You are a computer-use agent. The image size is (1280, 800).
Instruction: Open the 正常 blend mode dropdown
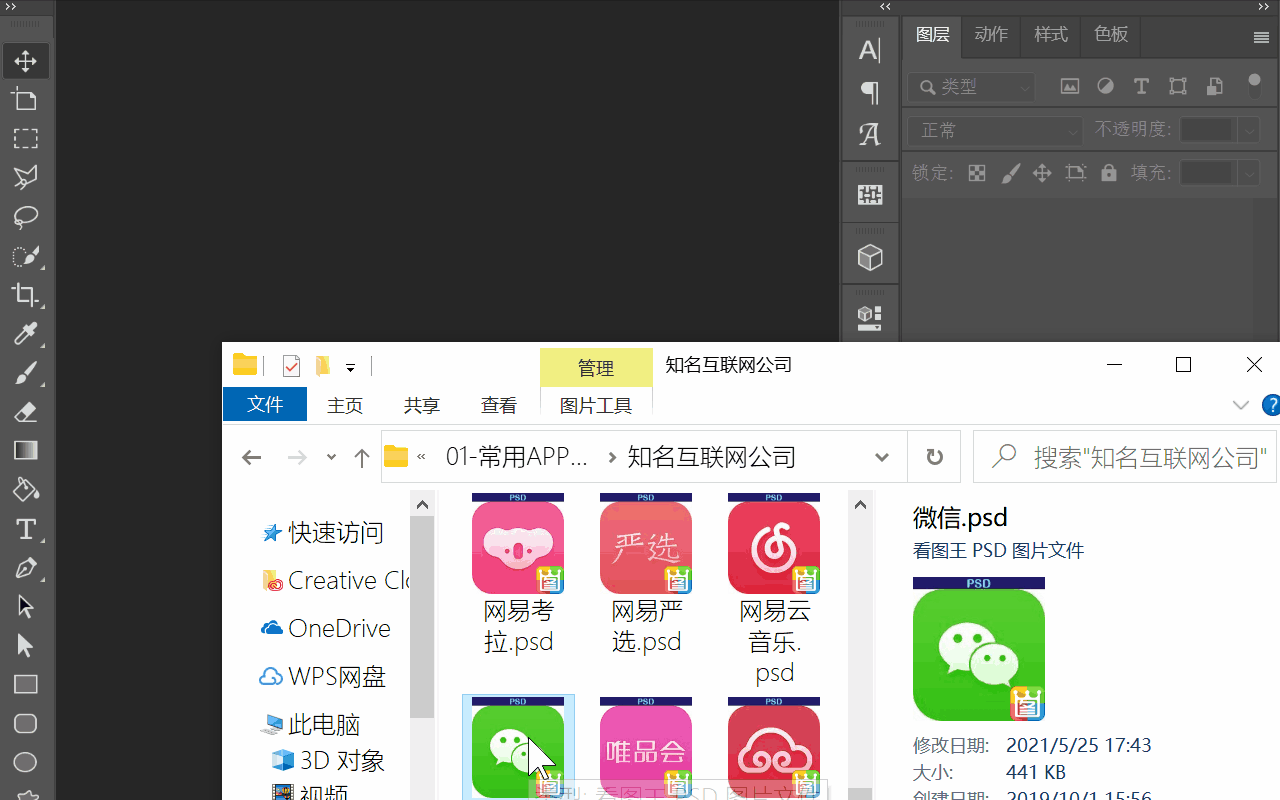coord(995,130)
